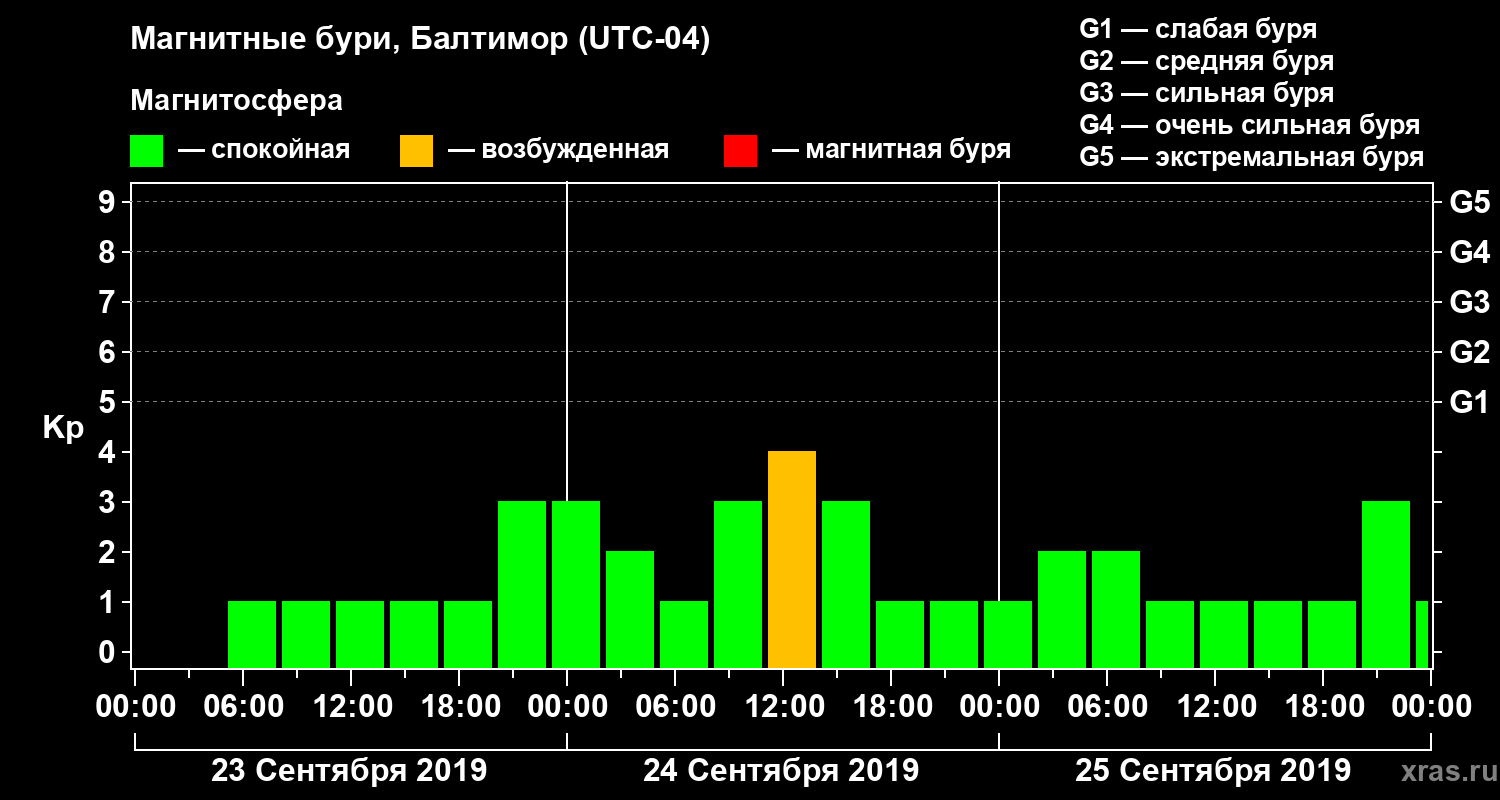Click 'G4 — очень сильная буря' description
1500x800 pixels.
coord(1250,125)
